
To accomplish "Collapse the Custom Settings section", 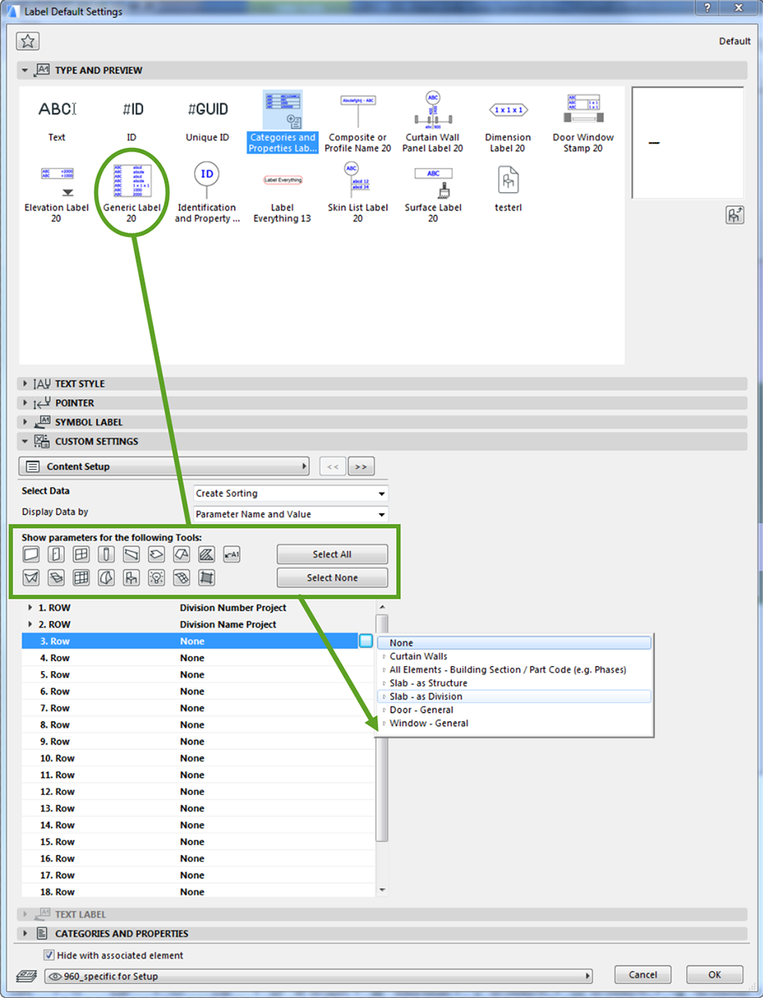I will coord(25,441).
